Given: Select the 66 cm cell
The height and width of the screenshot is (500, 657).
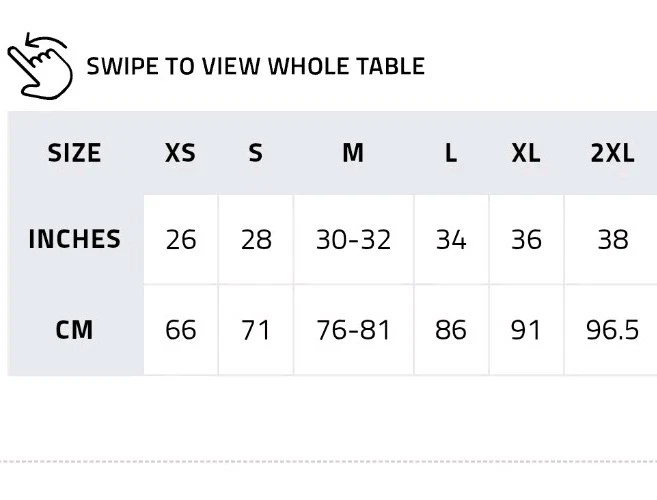Looking at the screenshot, I should point(180,330).
